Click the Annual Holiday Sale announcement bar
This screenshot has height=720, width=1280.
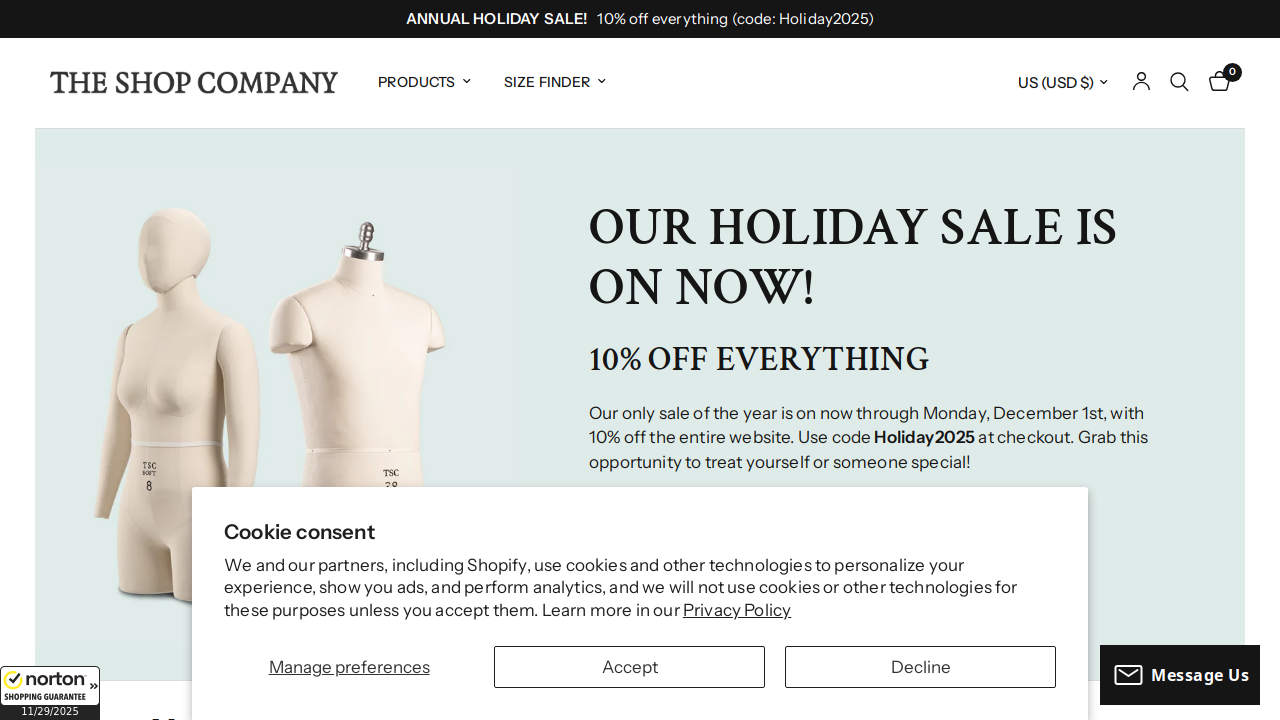tap(640, 19)
